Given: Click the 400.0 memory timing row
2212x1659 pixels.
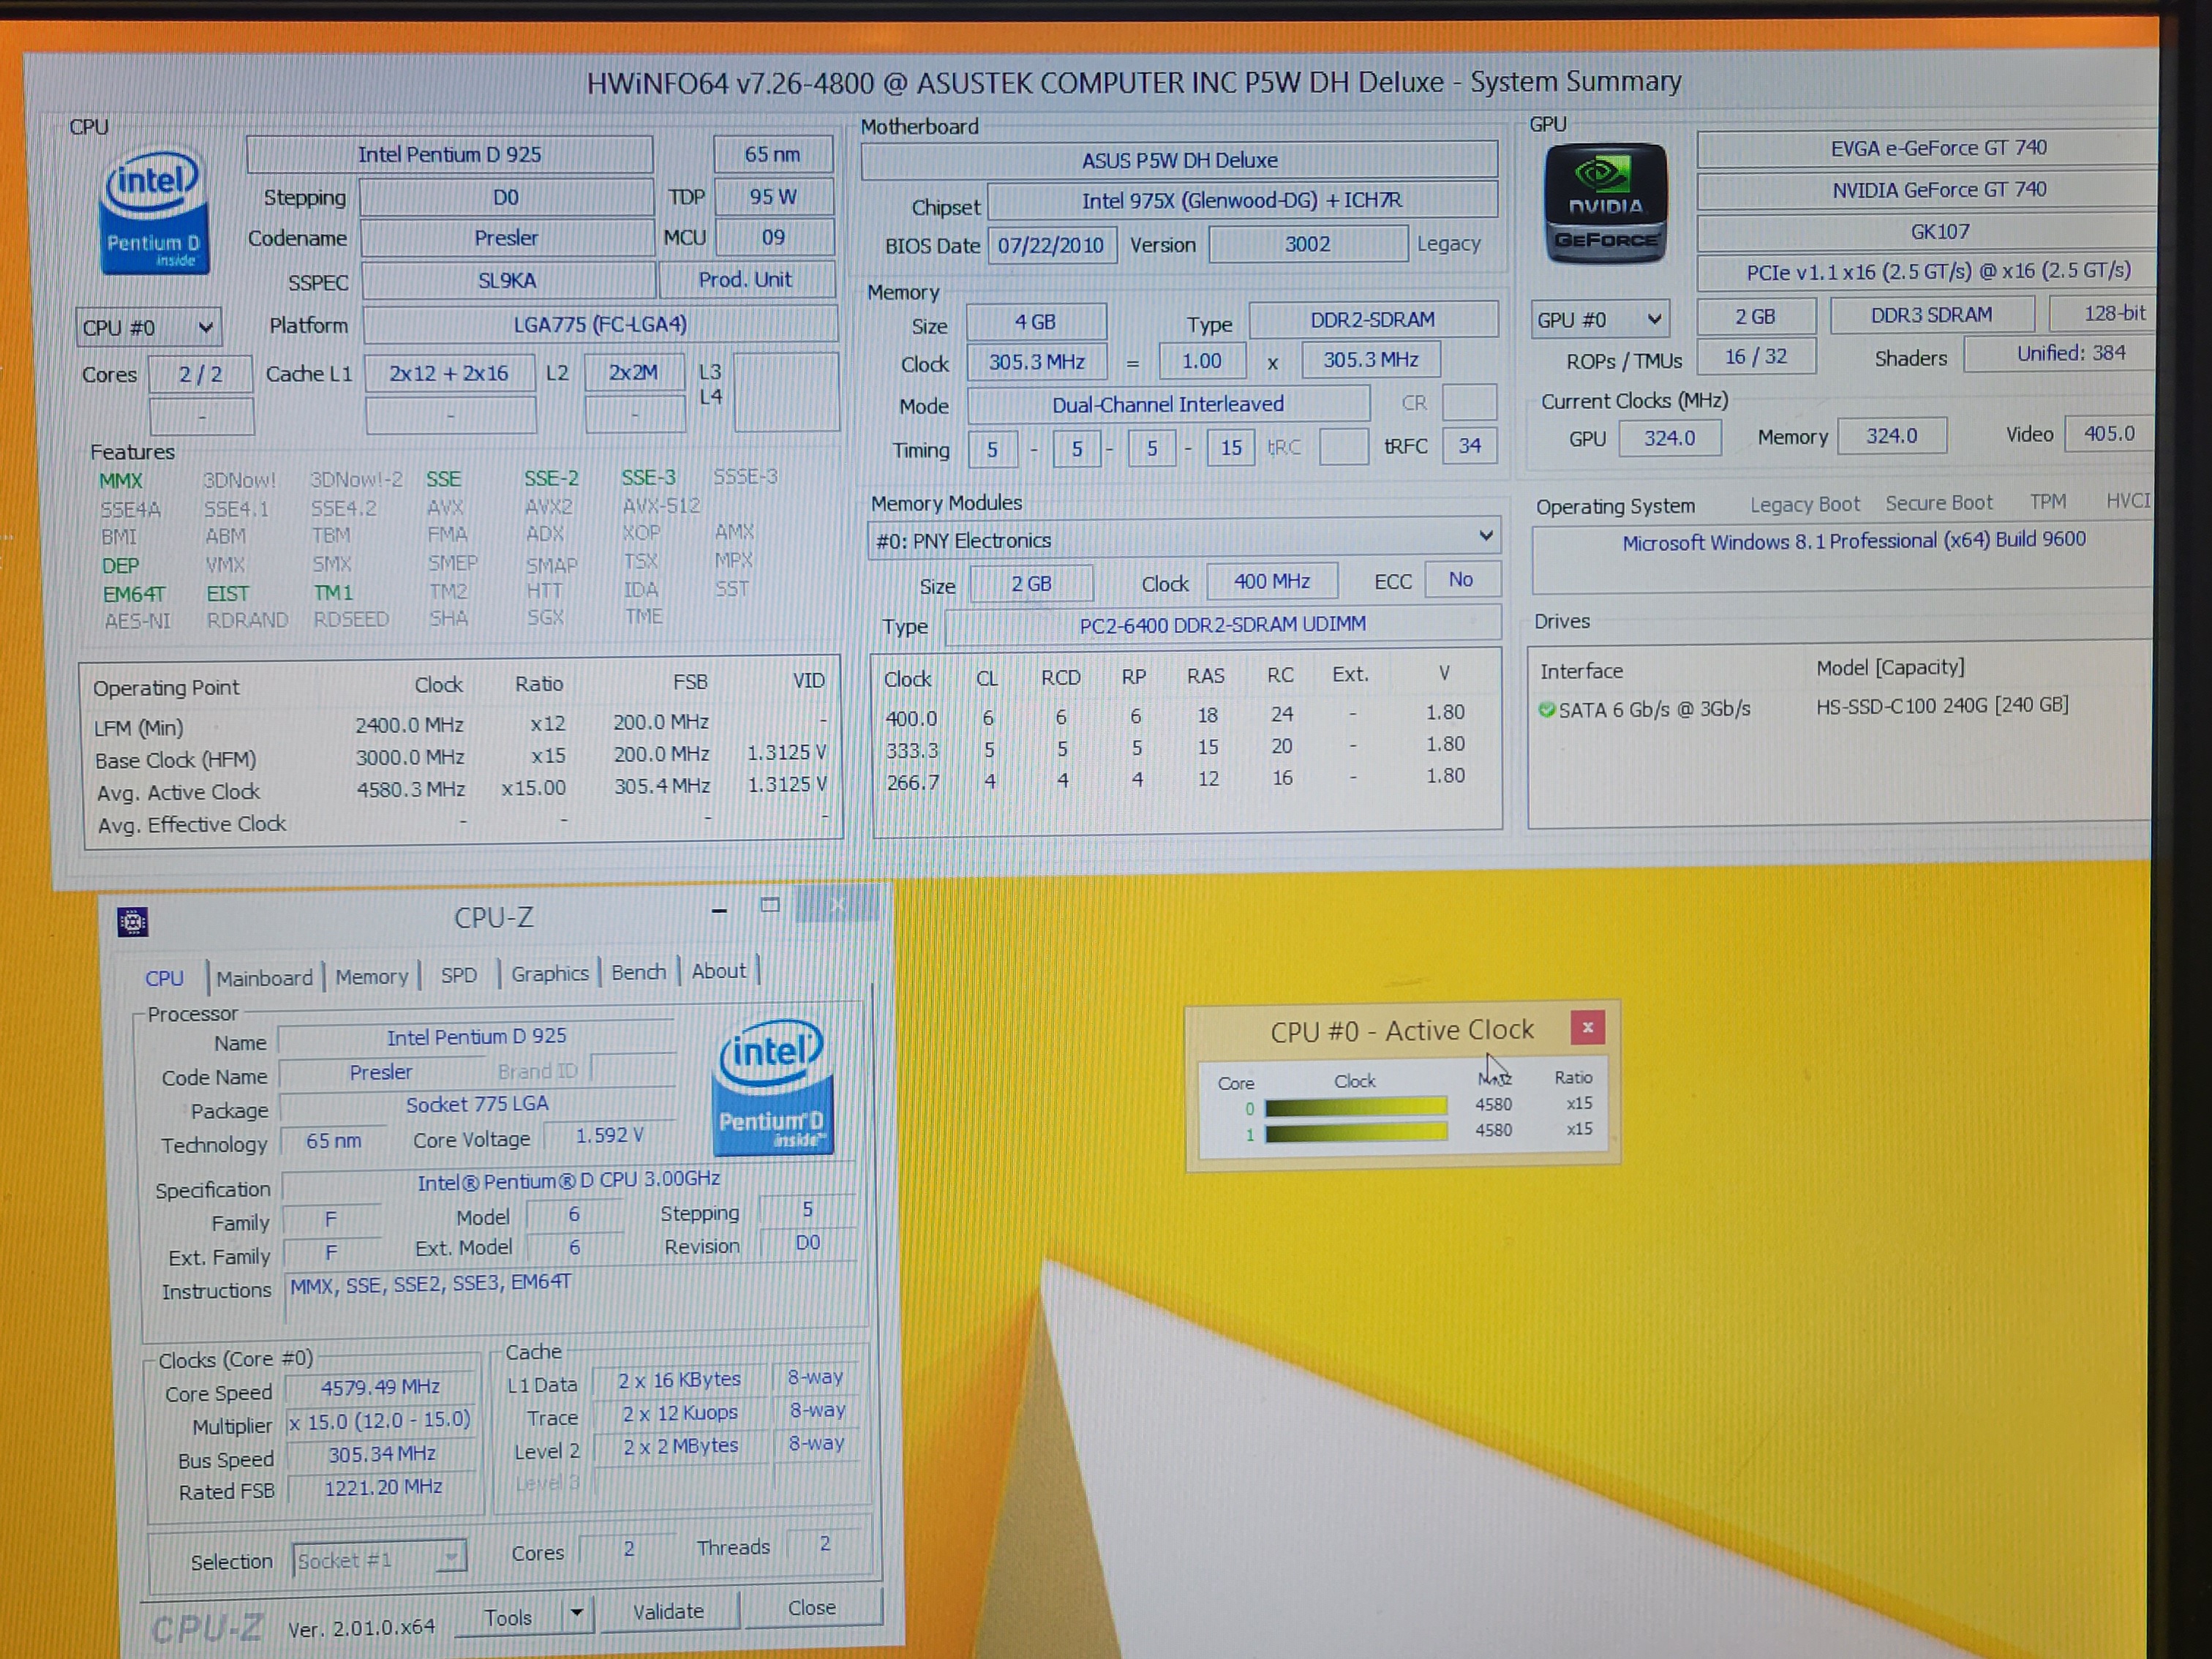Looking at the screenshot, I should tap(1176, 715).
